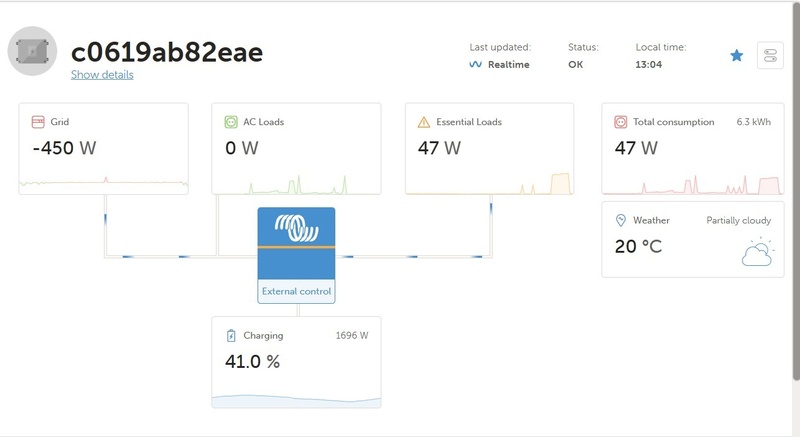Viewport: 800px width, 437px height.
Task: Click the battery charge history graph
Action: (x=296, y=401)
